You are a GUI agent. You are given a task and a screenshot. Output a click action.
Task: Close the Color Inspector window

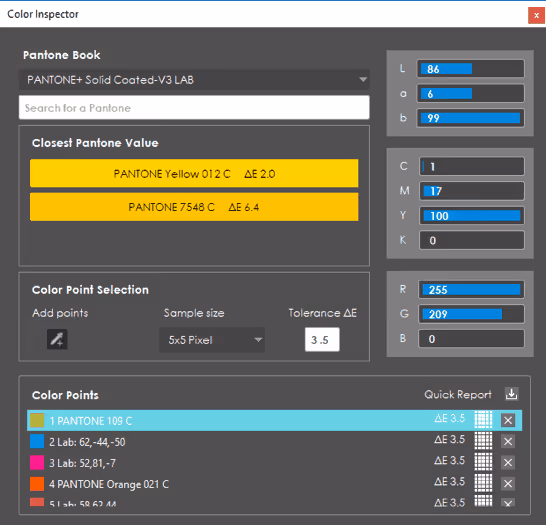point(536,15)
